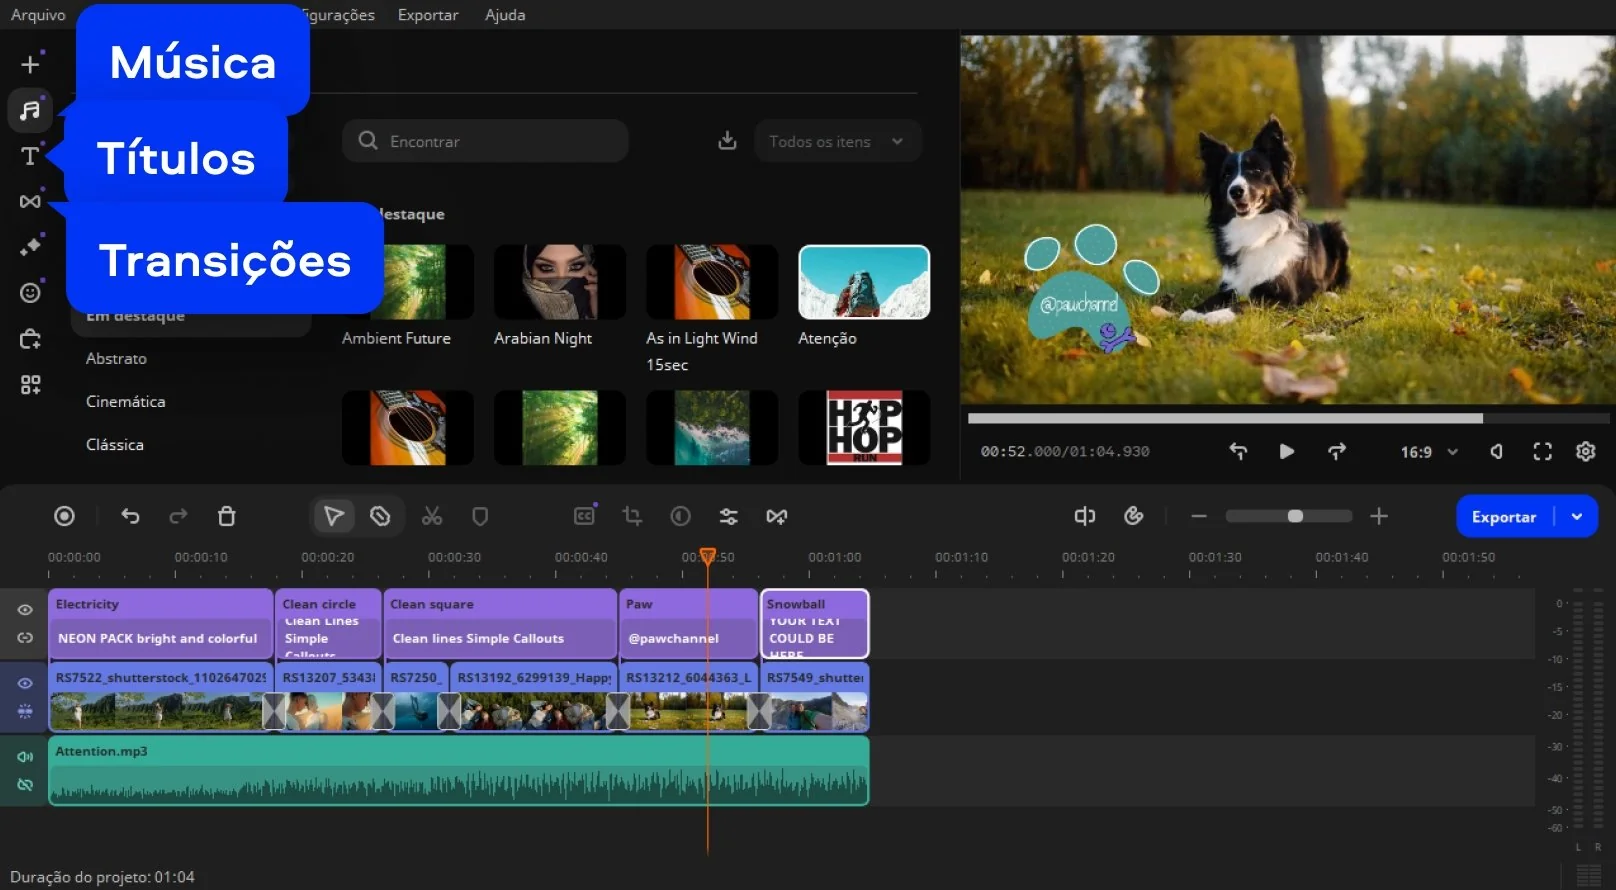Viewport: 1616px width, 890px height.
Task: Select the Cinemática category
Action: [126, 401]
